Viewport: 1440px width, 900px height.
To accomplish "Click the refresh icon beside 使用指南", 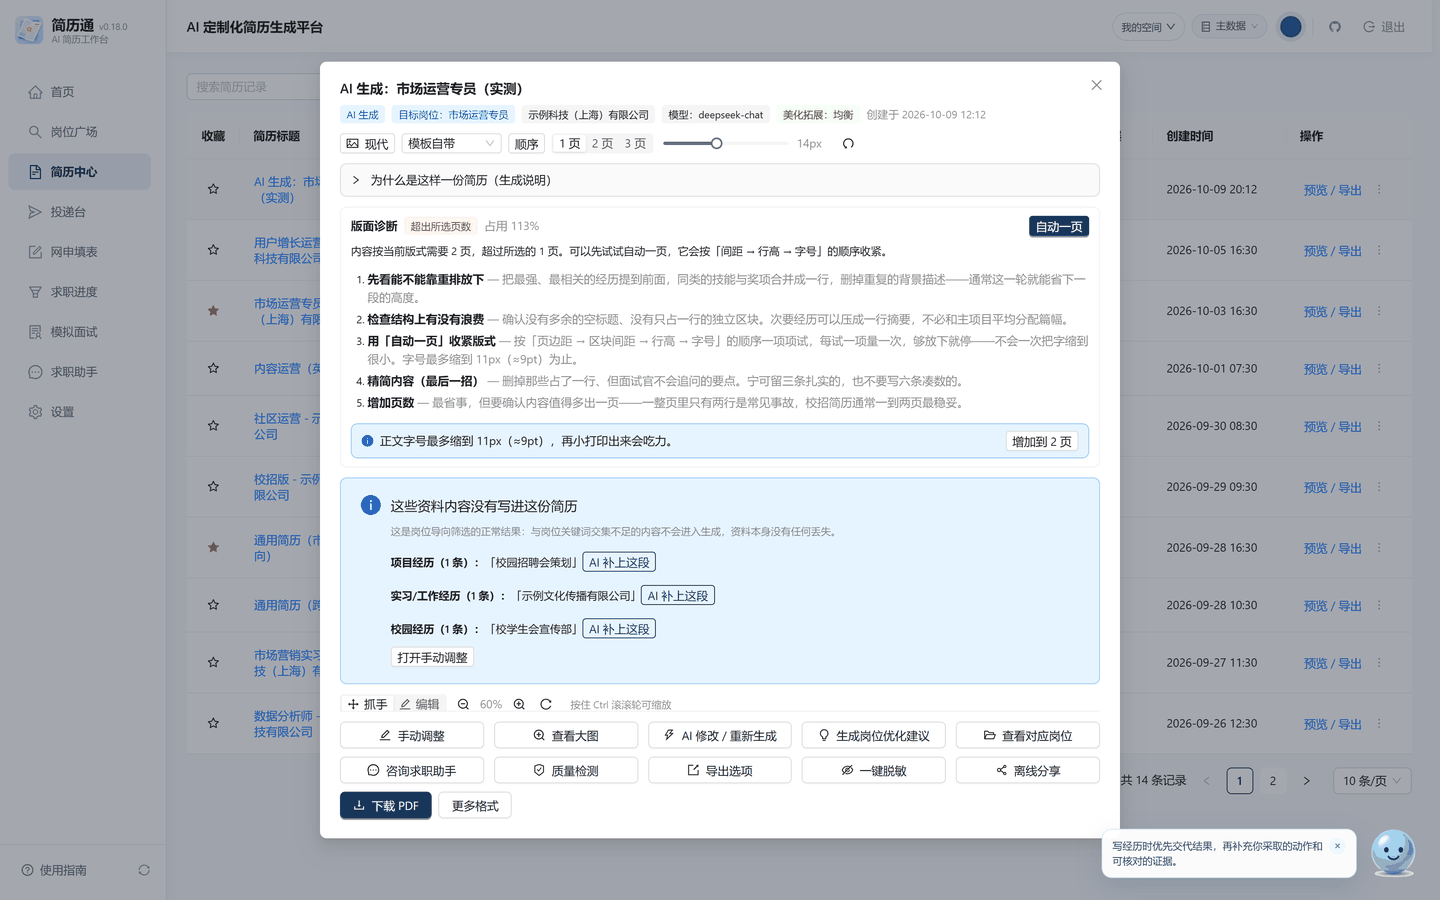I will (144, 870).
